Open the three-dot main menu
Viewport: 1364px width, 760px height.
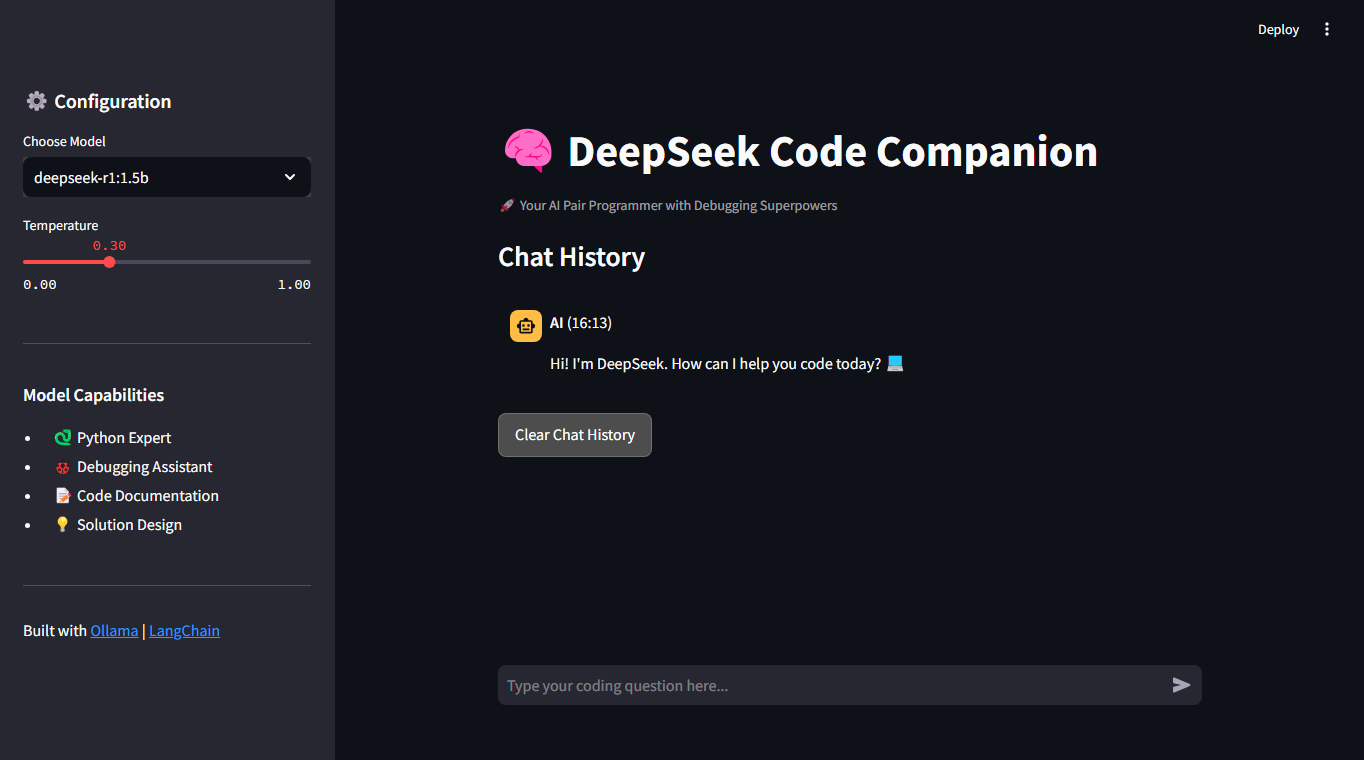(x=1327, y=29)
